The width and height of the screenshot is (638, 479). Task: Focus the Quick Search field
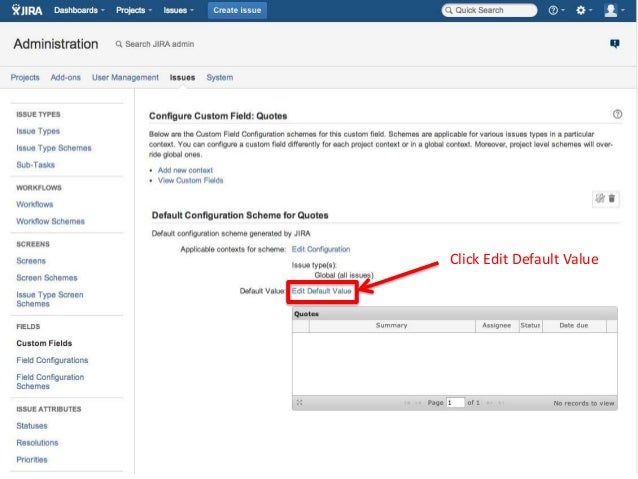[489, 10]
